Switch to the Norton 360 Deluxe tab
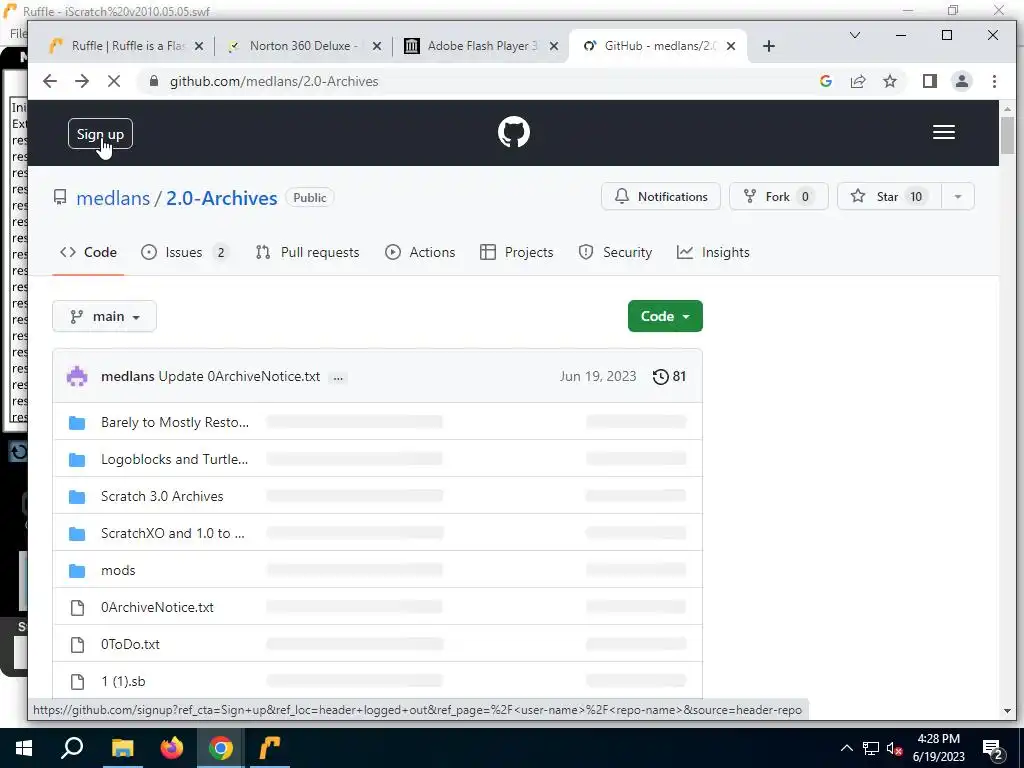Image resolution: width=1024 pixels, height=768 pixels. pos(304,46)
